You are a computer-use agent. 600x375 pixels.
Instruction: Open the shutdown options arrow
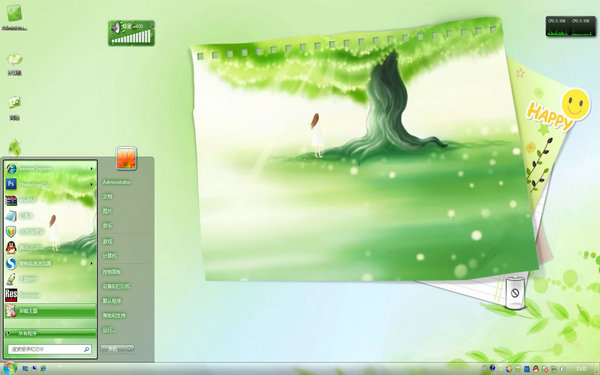tap(130, 349)
